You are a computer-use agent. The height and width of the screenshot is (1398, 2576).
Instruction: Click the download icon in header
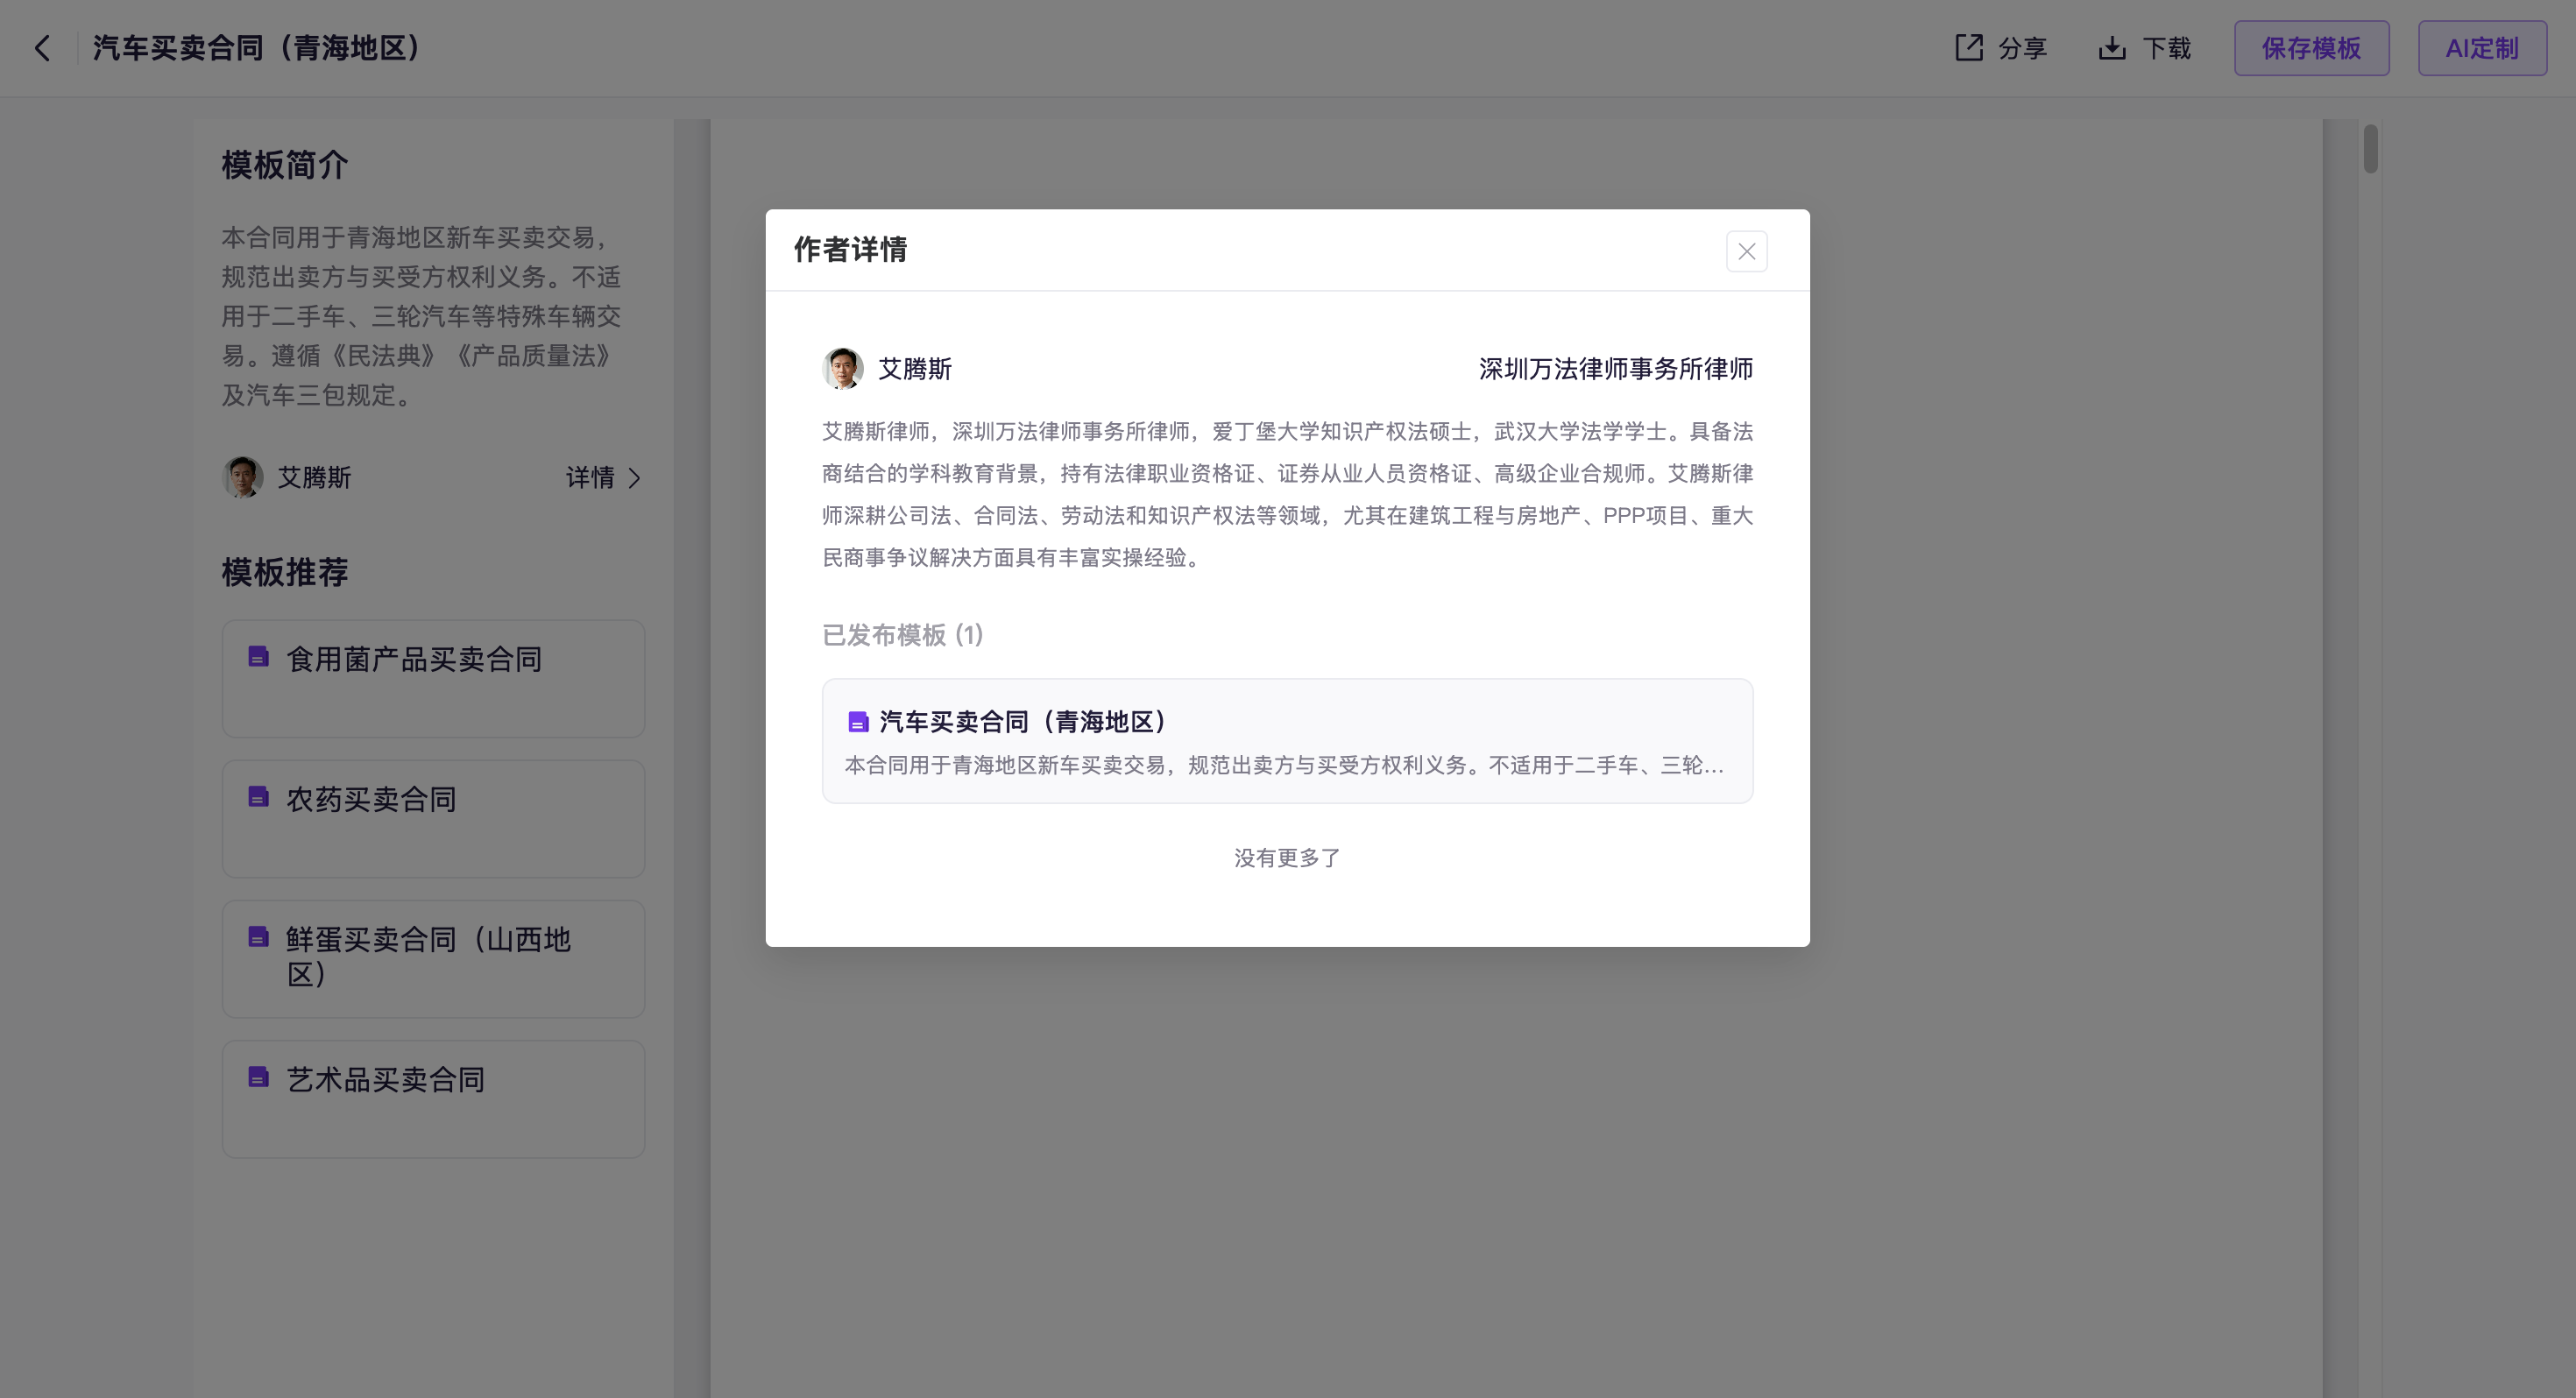pyautogui.click(x=2111, y=48)
